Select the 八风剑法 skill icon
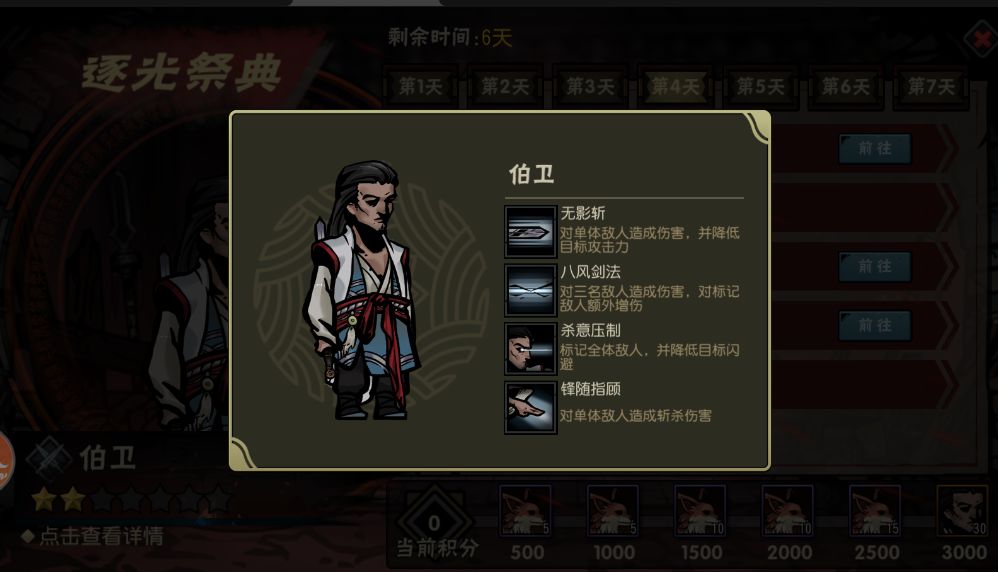This screenshot has height=572, width=998. click(x=531, y=290)
